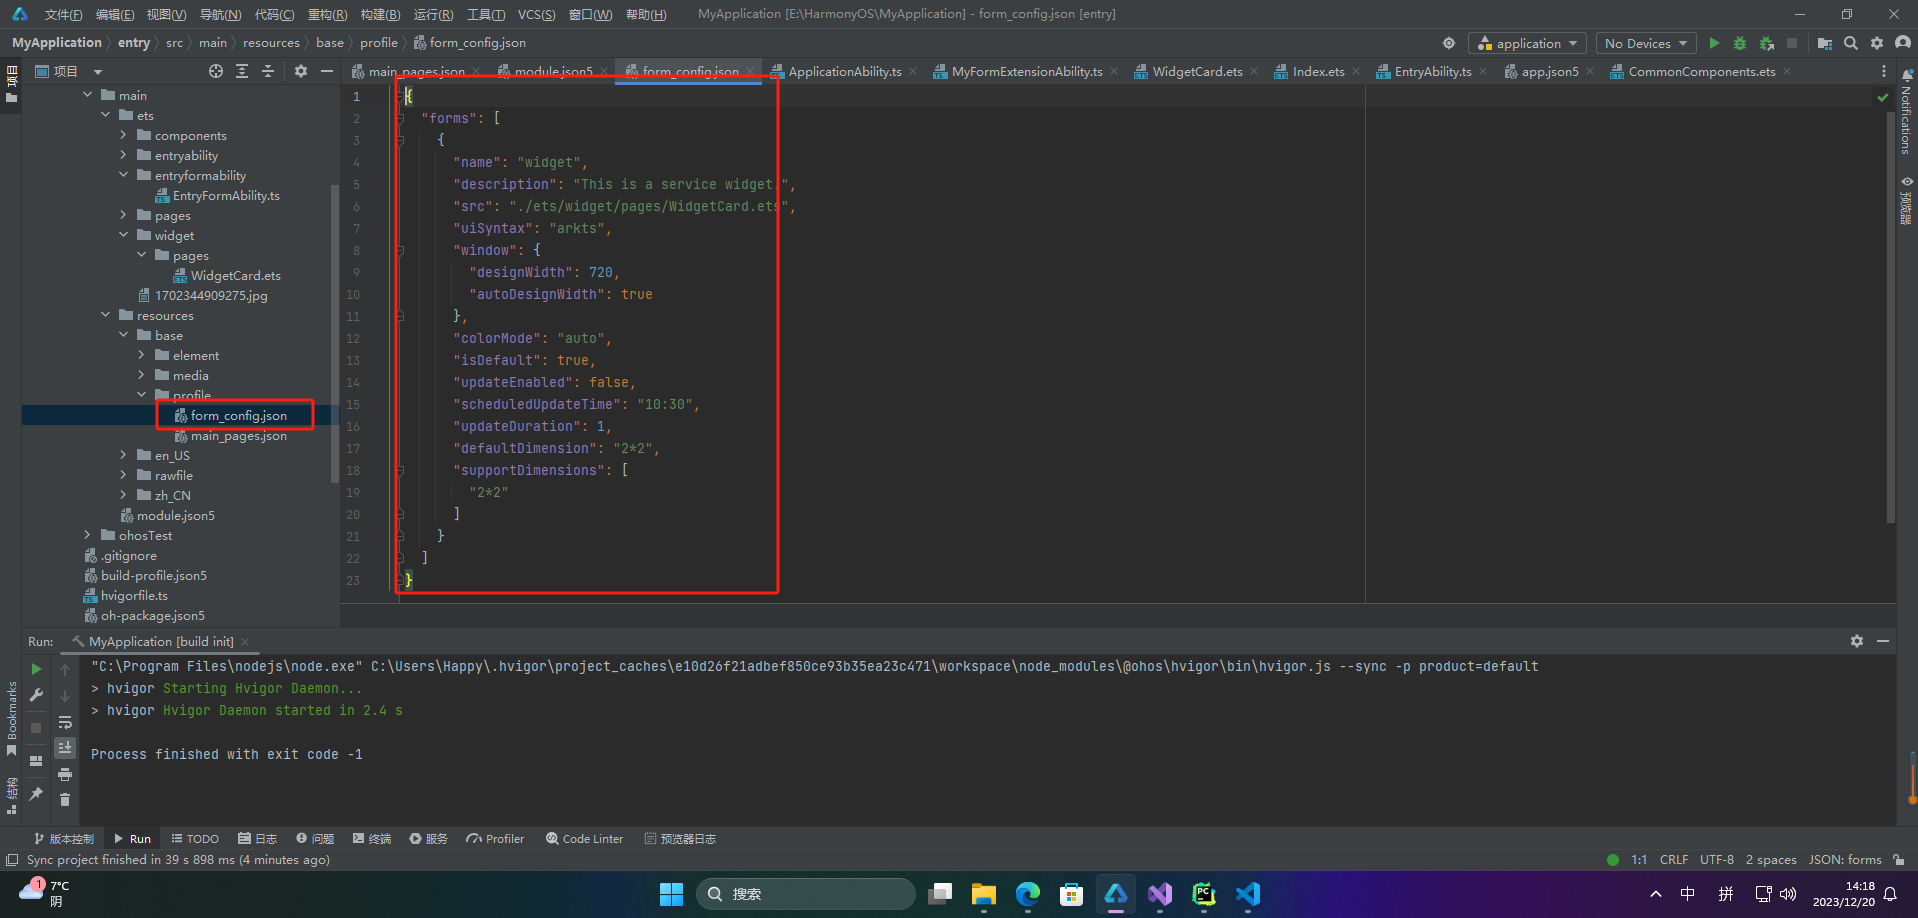Viewport: 1918px width, 918px height.
Task: Open the application run configuration dropdown
Action: click(x=1527, y=43)
